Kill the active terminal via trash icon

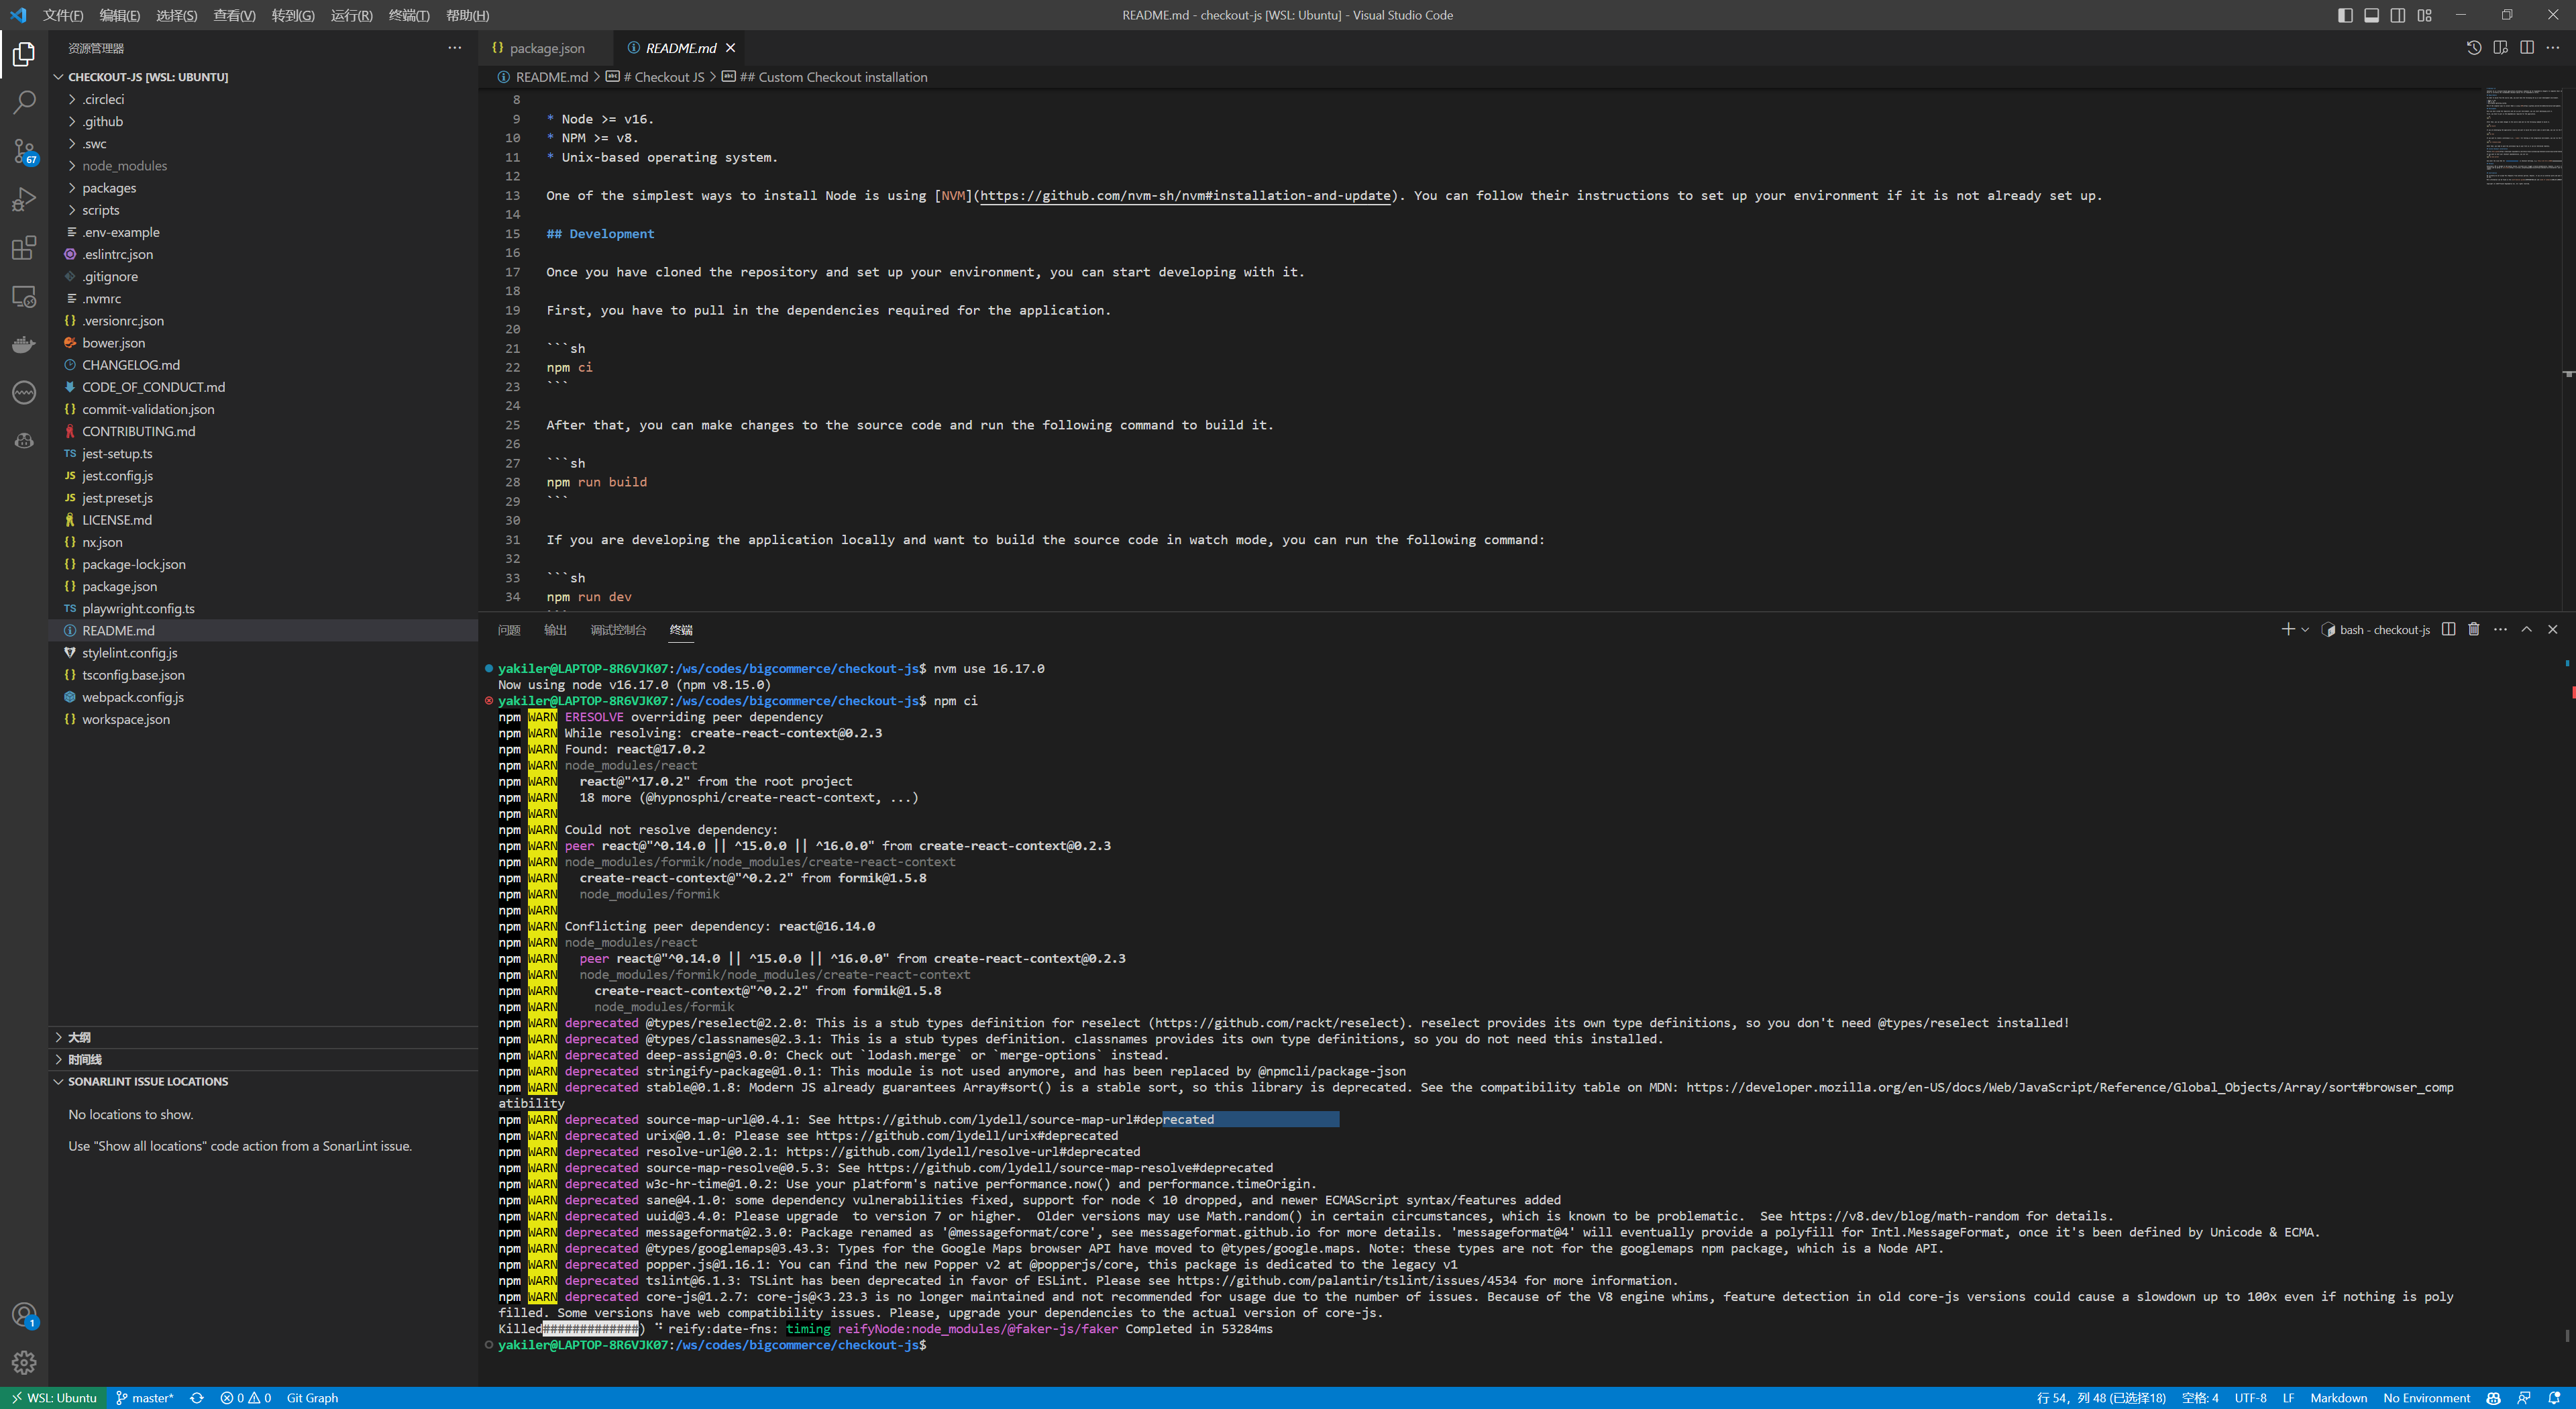[x=2474, y=629]
